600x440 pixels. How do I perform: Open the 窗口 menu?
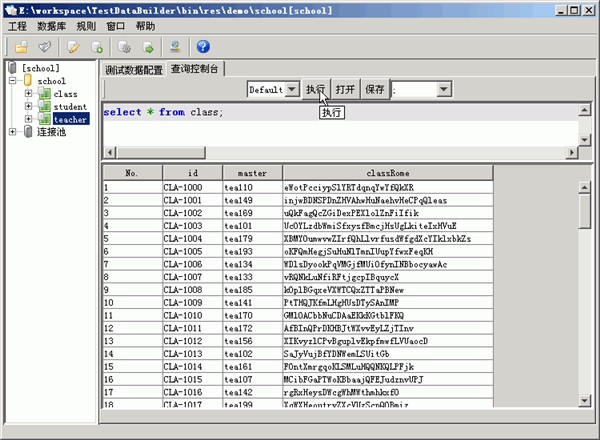(116, 26)
